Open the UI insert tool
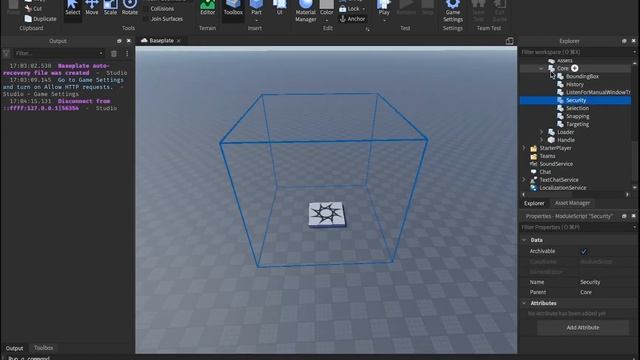This screenshot has width=640, height=360. pyautogui.click(x=280, y=8)
